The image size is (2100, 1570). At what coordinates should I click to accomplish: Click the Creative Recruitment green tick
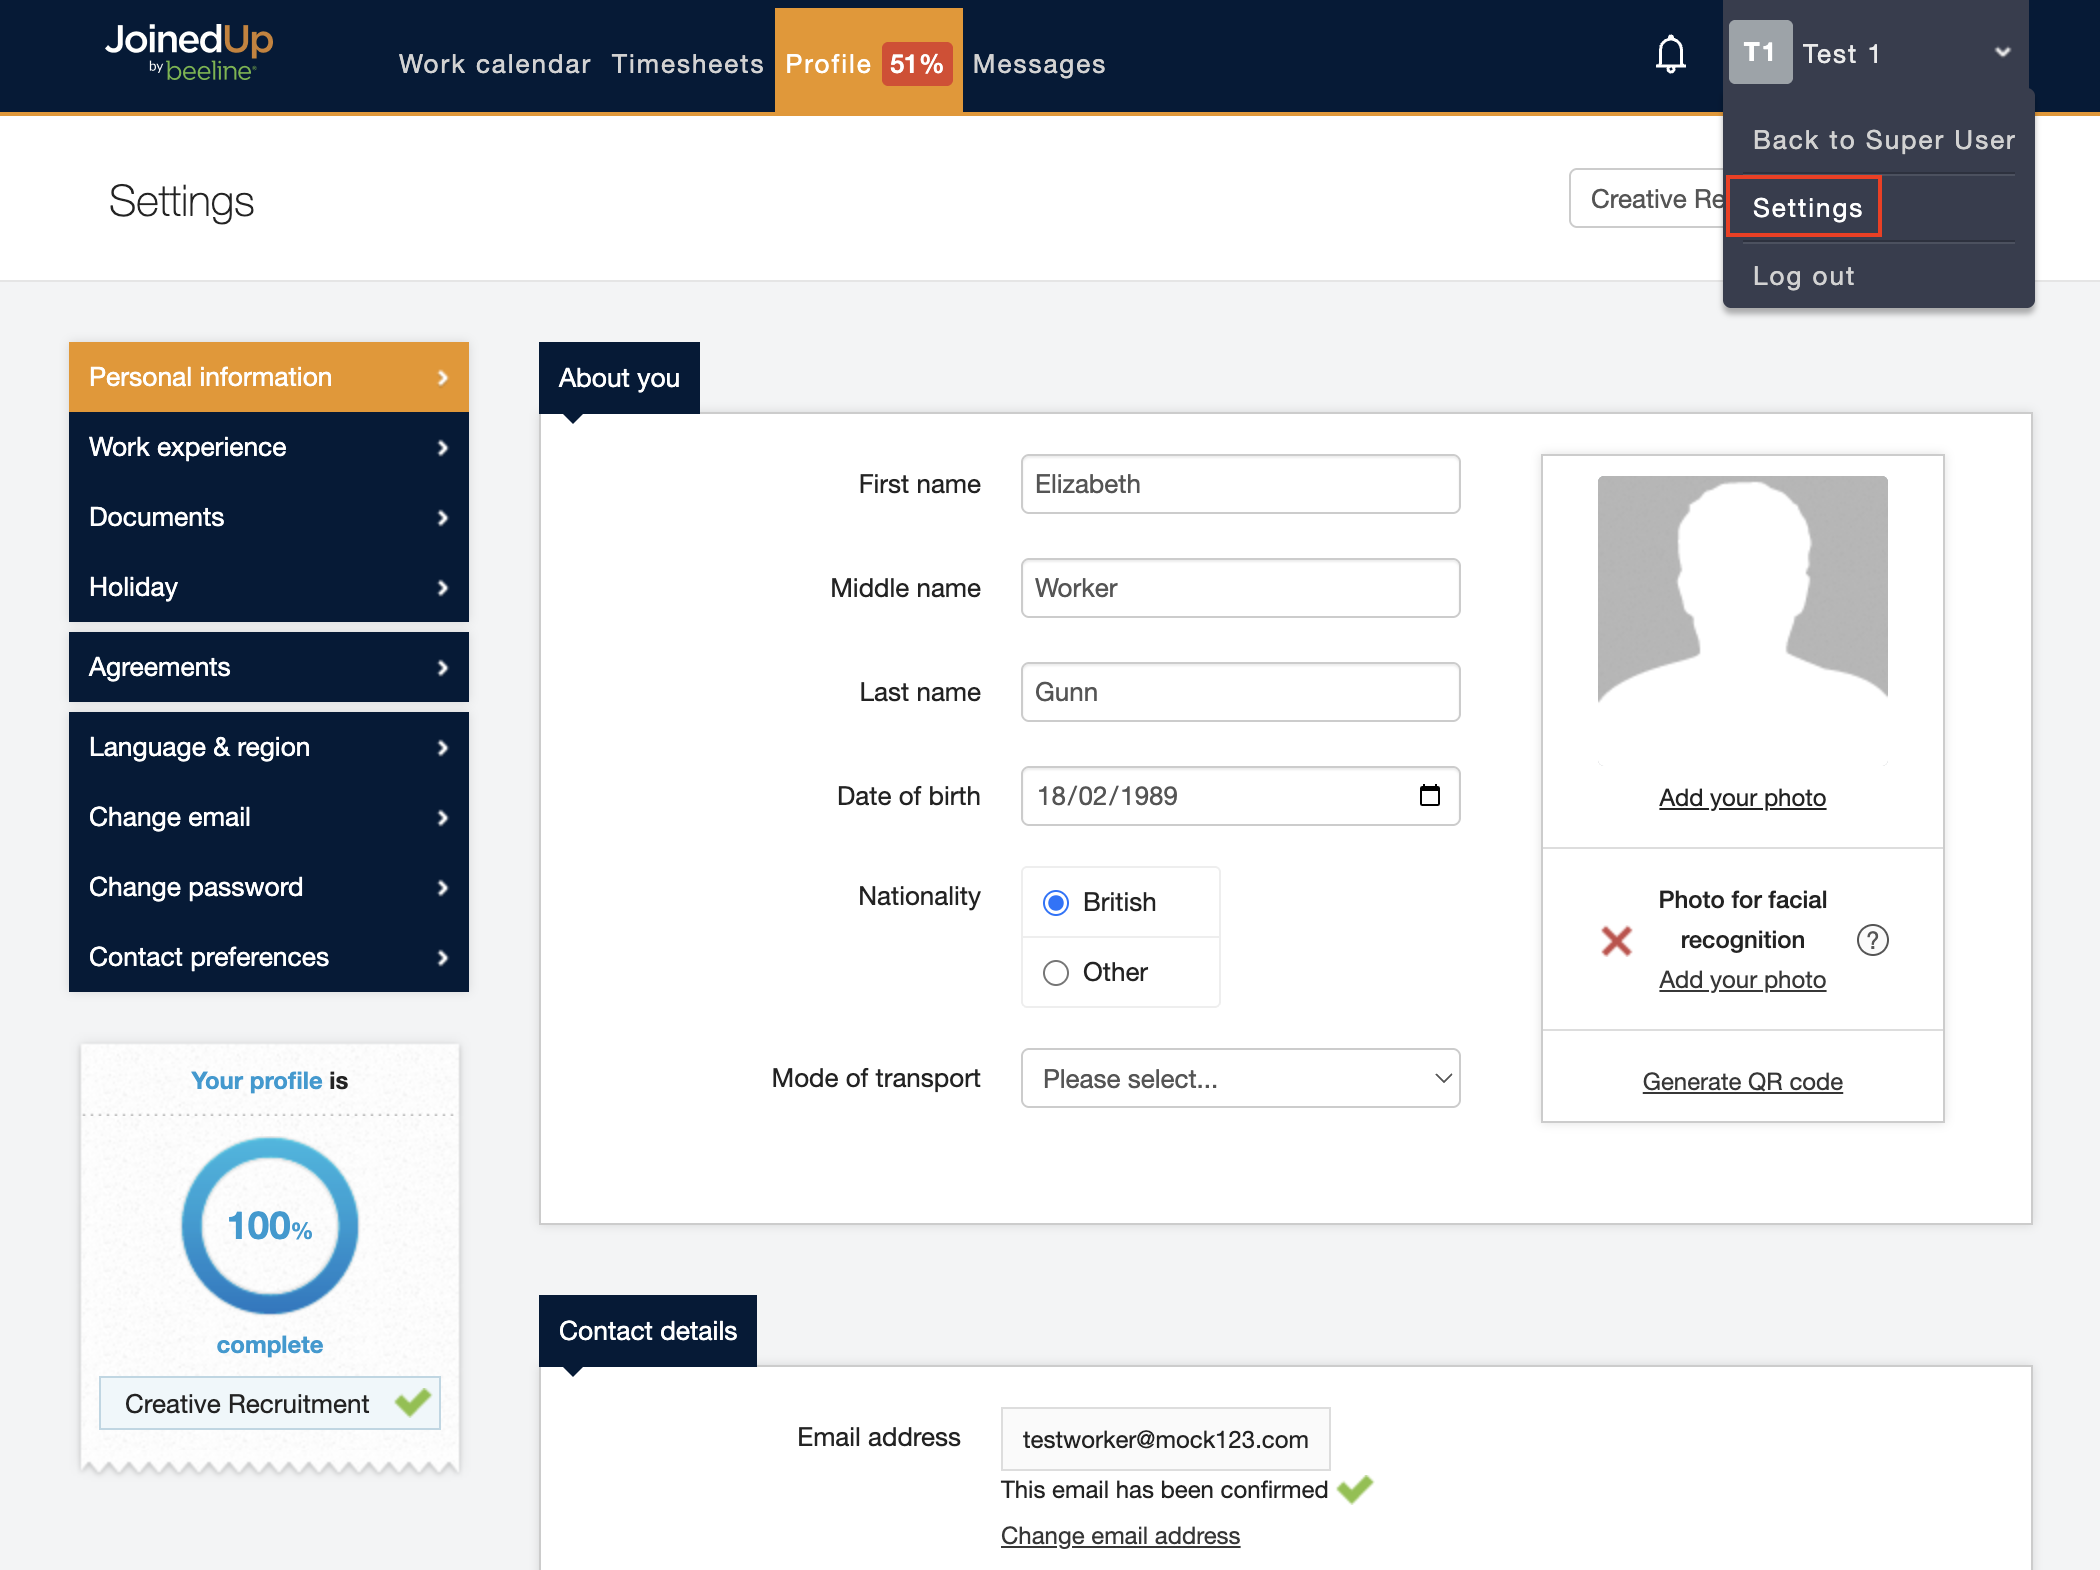[x=412, y=1403]
